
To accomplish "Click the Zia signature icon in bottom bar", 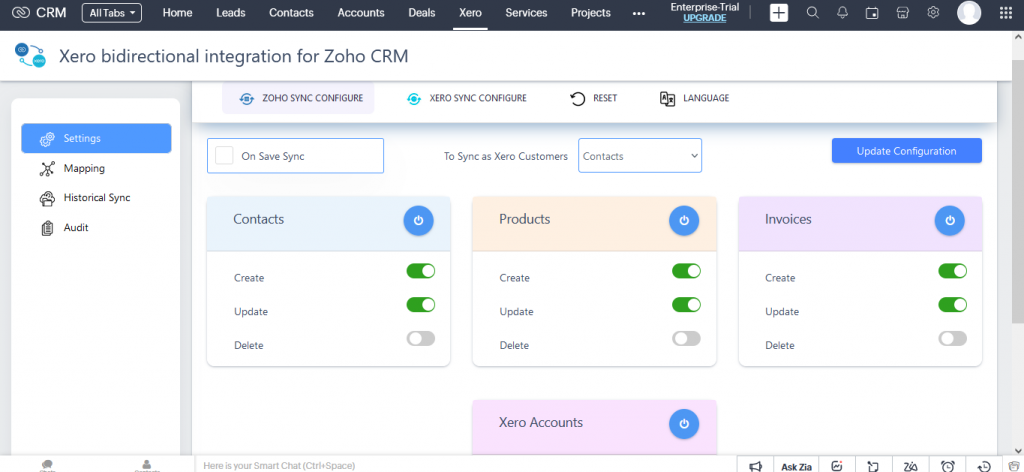I will [910, 465].
